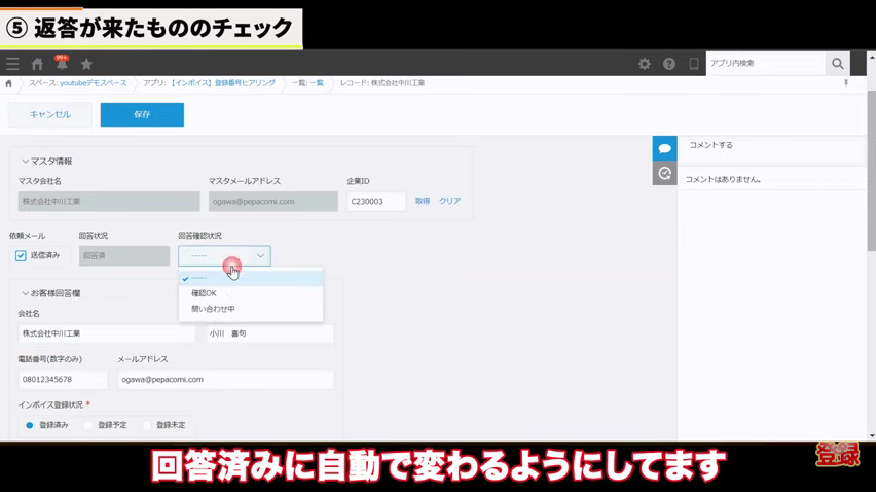Open the 回答確認状況 dropdown

point(225,256)
